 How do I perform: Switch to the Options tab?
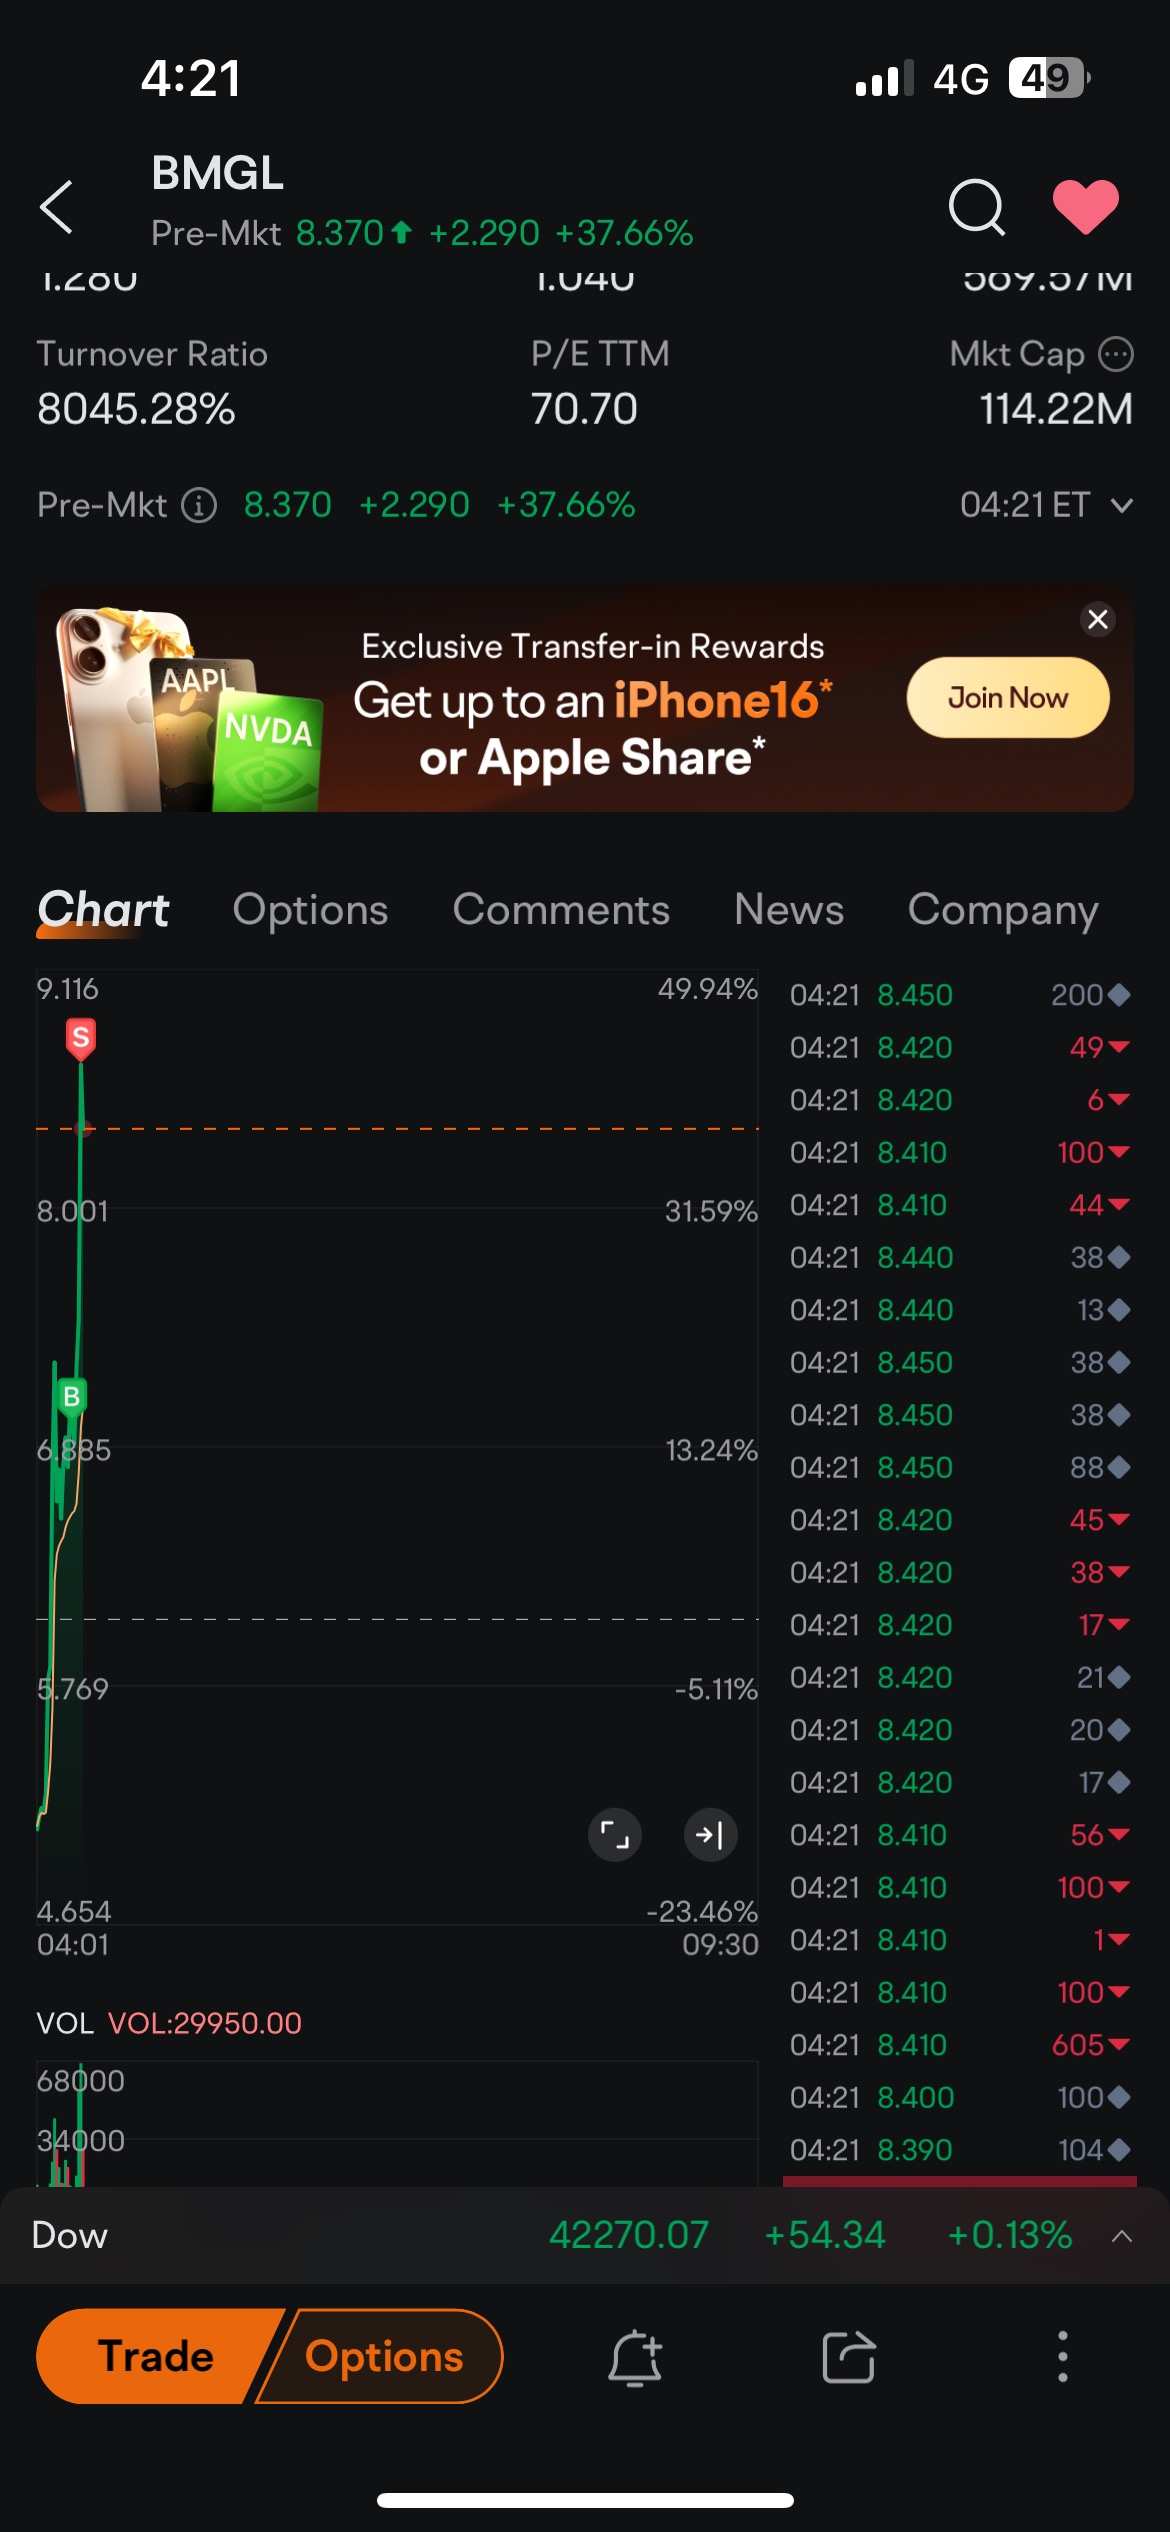pos(310,910)
